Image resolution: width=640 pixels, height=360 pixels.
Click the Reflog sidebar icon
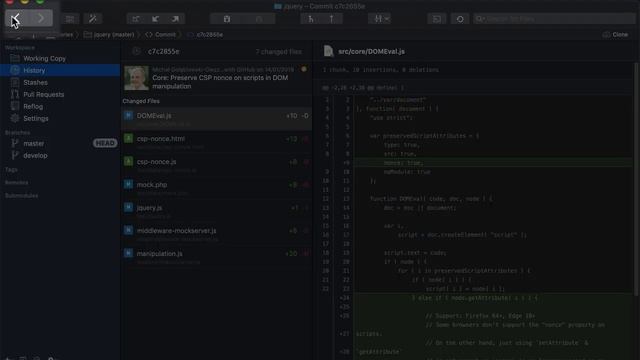point(15,106)
